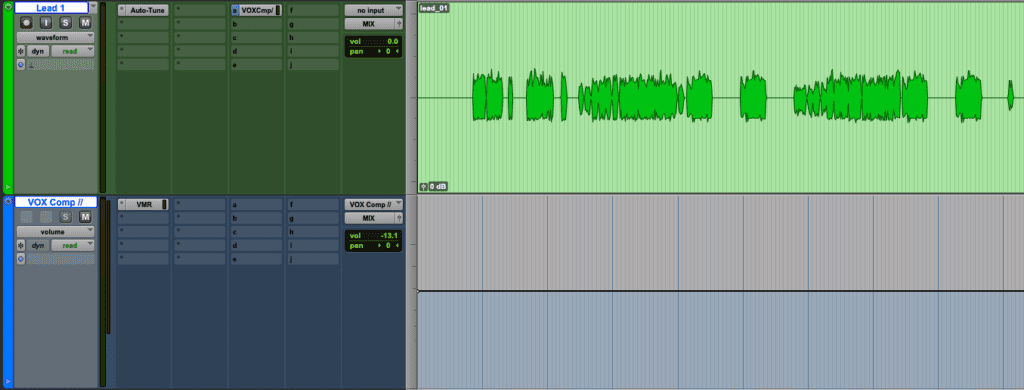The image size is (1024, 390).
Task: Assign send f on Lead 1
Action: pos(312,10)
